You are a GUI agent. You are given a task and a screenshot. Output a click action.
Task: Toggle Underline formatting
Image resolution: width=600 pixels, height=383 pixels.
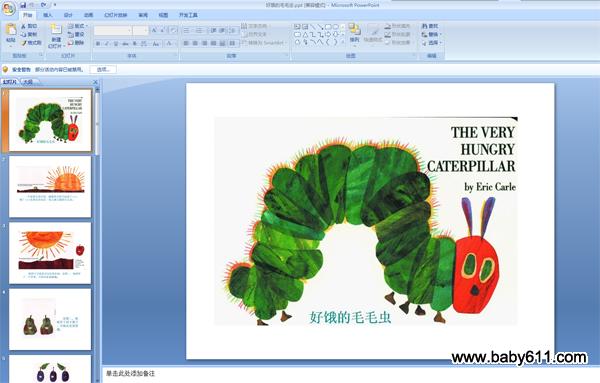[x=116, y=44]
